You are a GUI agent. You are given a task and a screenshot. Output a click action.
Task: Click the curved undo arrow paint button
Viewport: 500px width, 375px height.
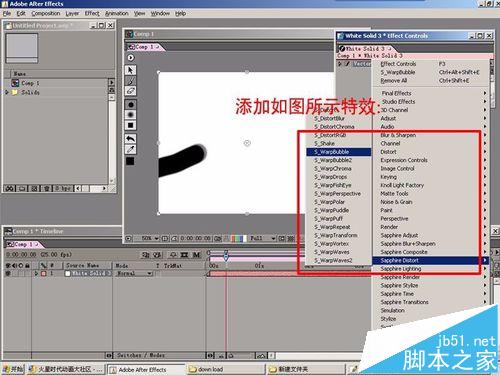pos(130,139)
